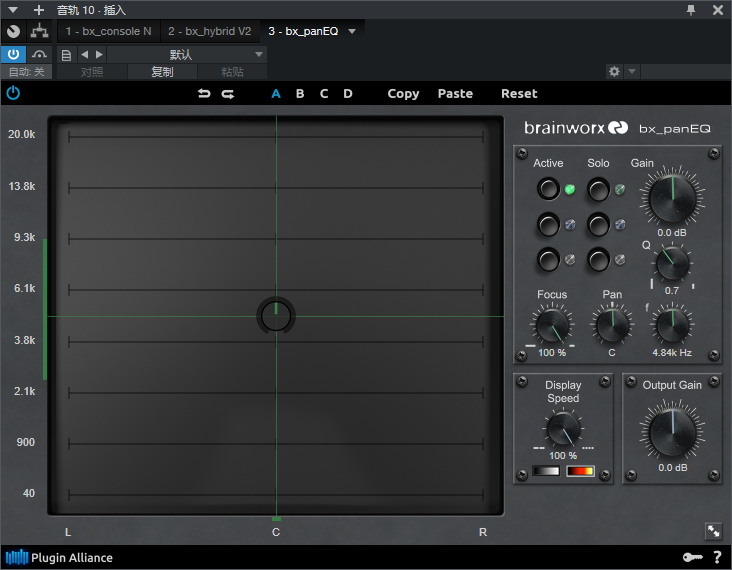Image resolution: width=732 pixels, height=570 pixels.
Task: Select the 3 - bx_panEQ tab
Action: click(x=303, y=31)
